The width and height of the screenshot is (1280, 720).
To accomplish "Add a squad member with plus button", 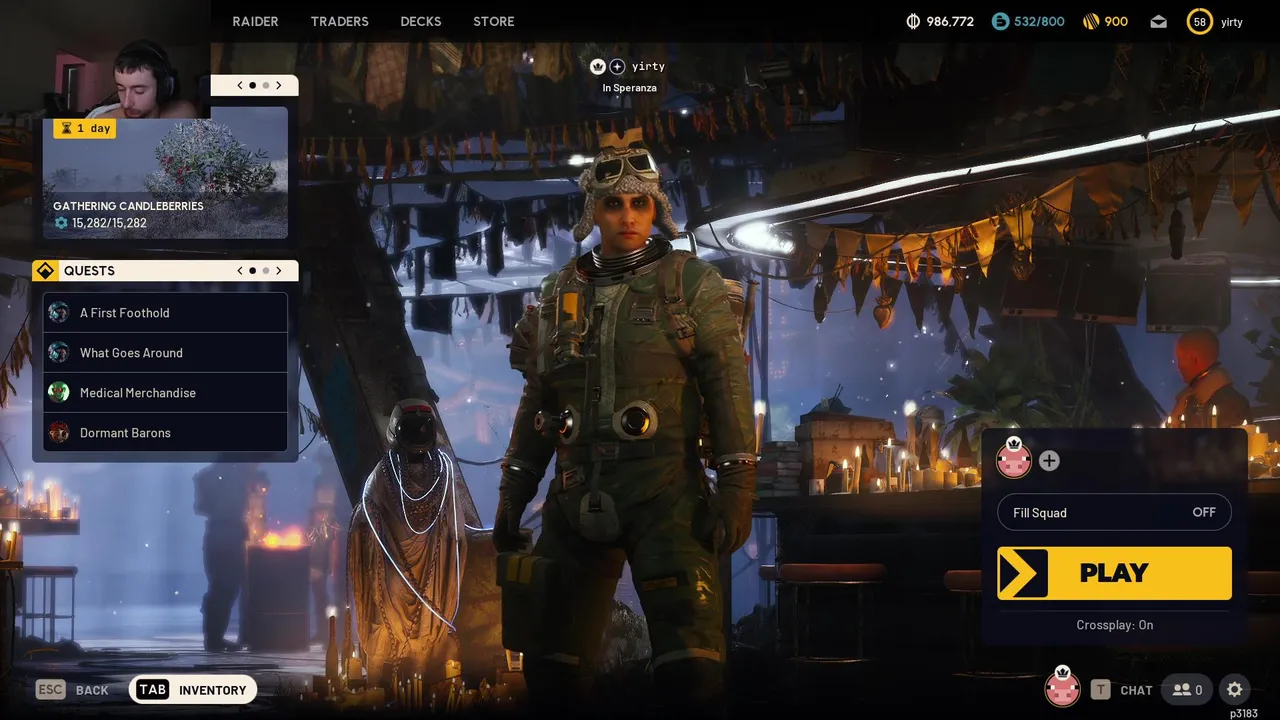I will [1049, 460].
